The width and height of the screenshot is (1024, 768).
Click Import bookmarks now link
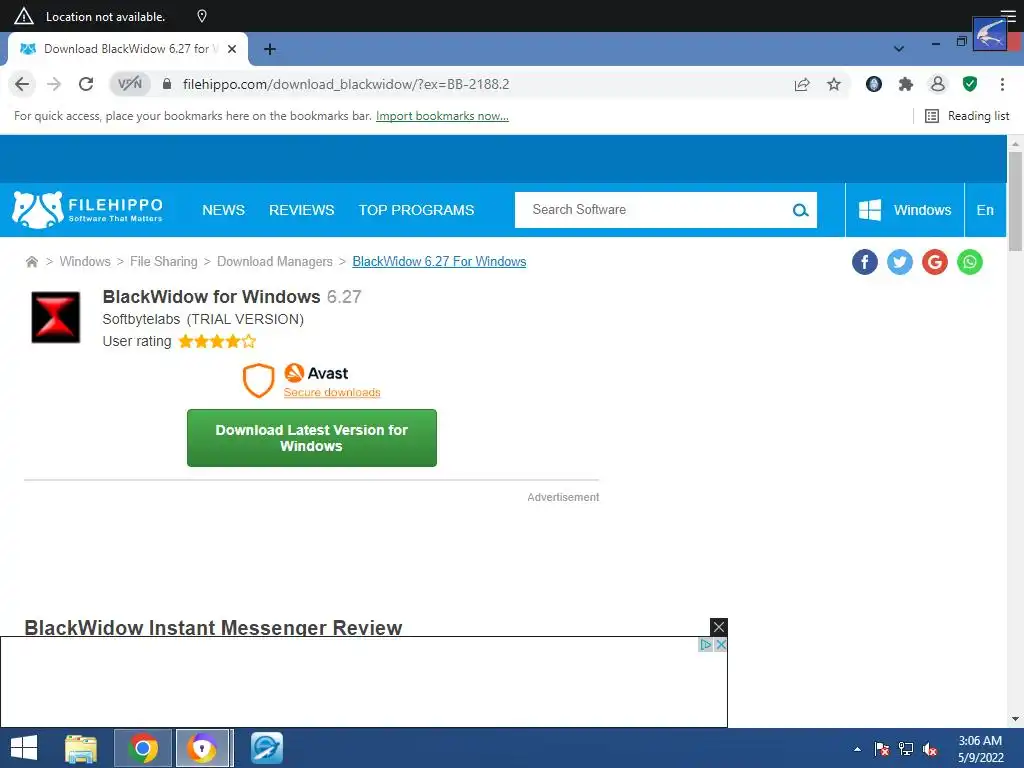pyautogui.click(x=442, y=116)
